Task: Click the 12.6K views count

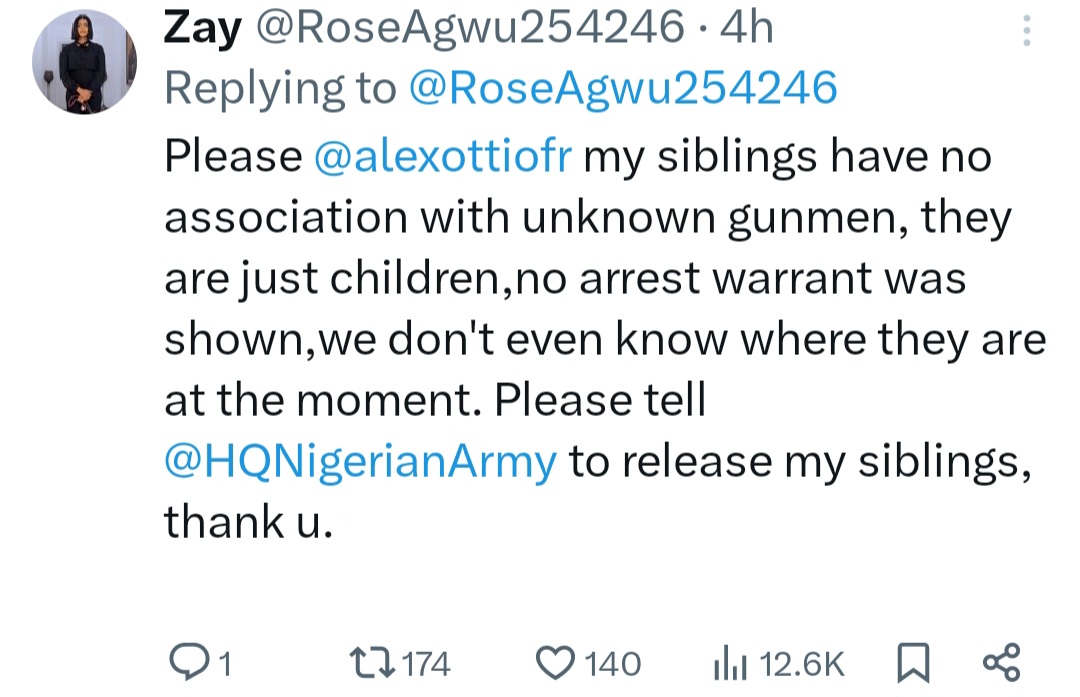Action: click(x=802, y=663)
